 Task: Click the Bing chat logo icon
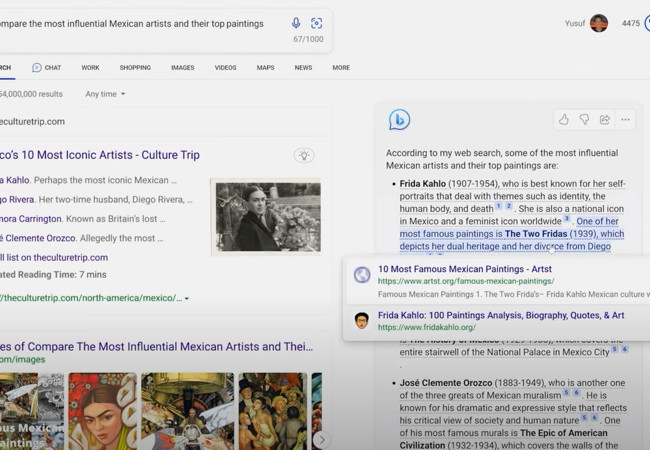click(x=399, y=120)
